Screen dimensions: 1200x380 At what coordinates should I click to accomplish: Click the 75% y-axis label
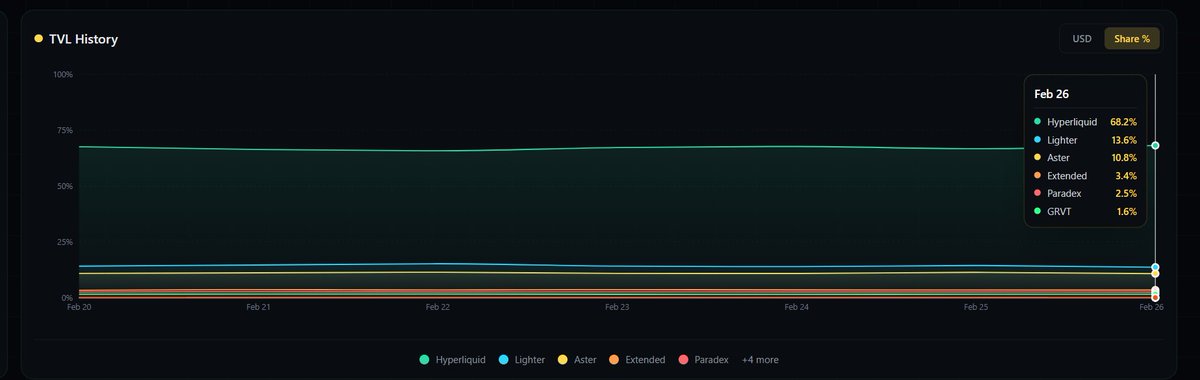click(64, 131)
